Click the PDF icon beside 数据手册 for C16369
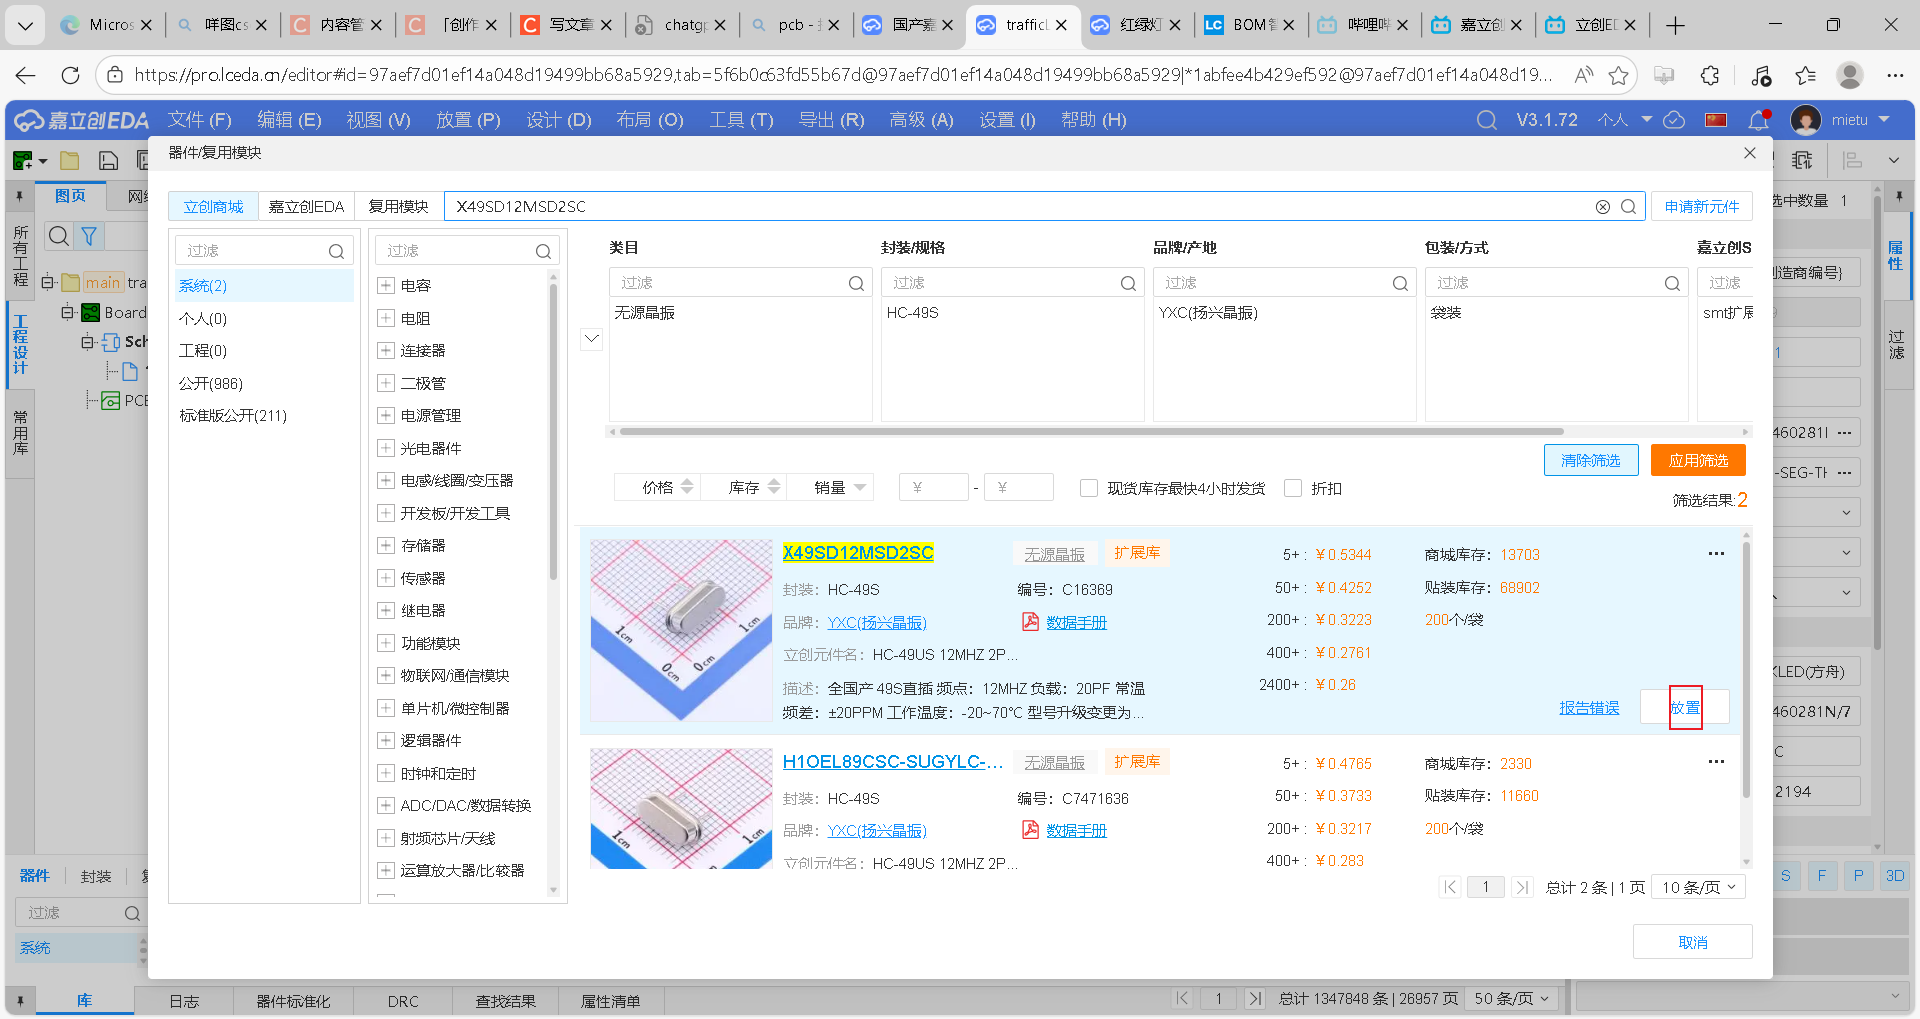 (1030, 621)
